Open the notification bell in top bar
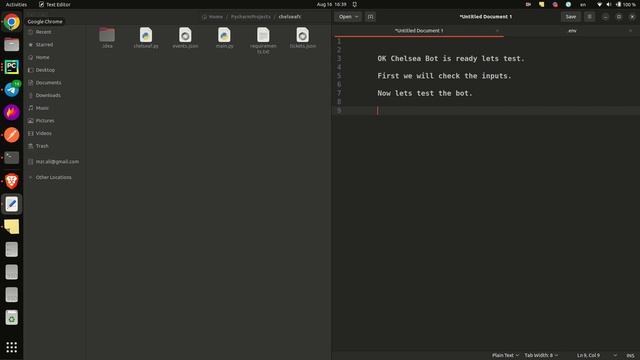Viewport: 640px width, 360px height. [x=354, y=4]
